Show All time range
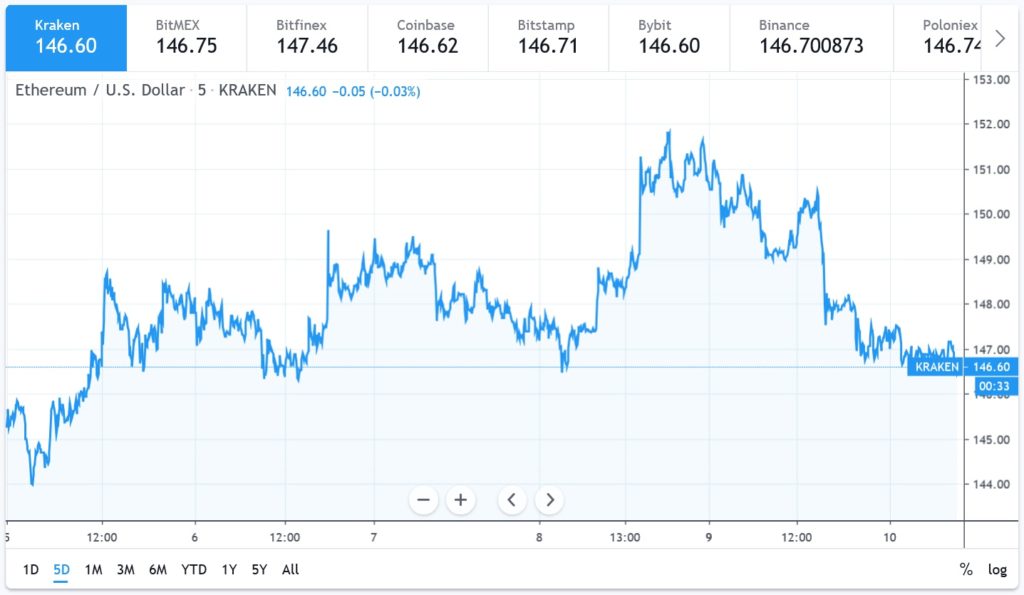The height and width of the screenshot is (595, 1024). 290,570
